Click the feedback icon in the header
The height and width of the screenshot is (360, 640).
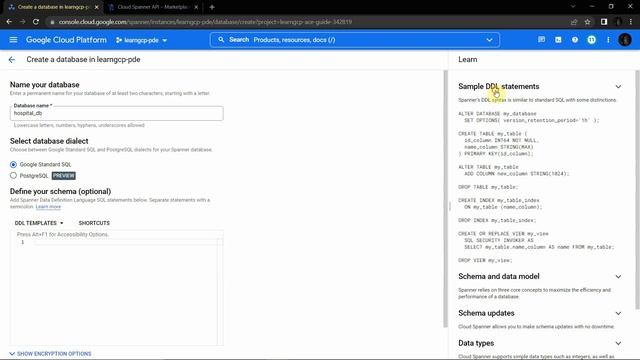[541, 40]
